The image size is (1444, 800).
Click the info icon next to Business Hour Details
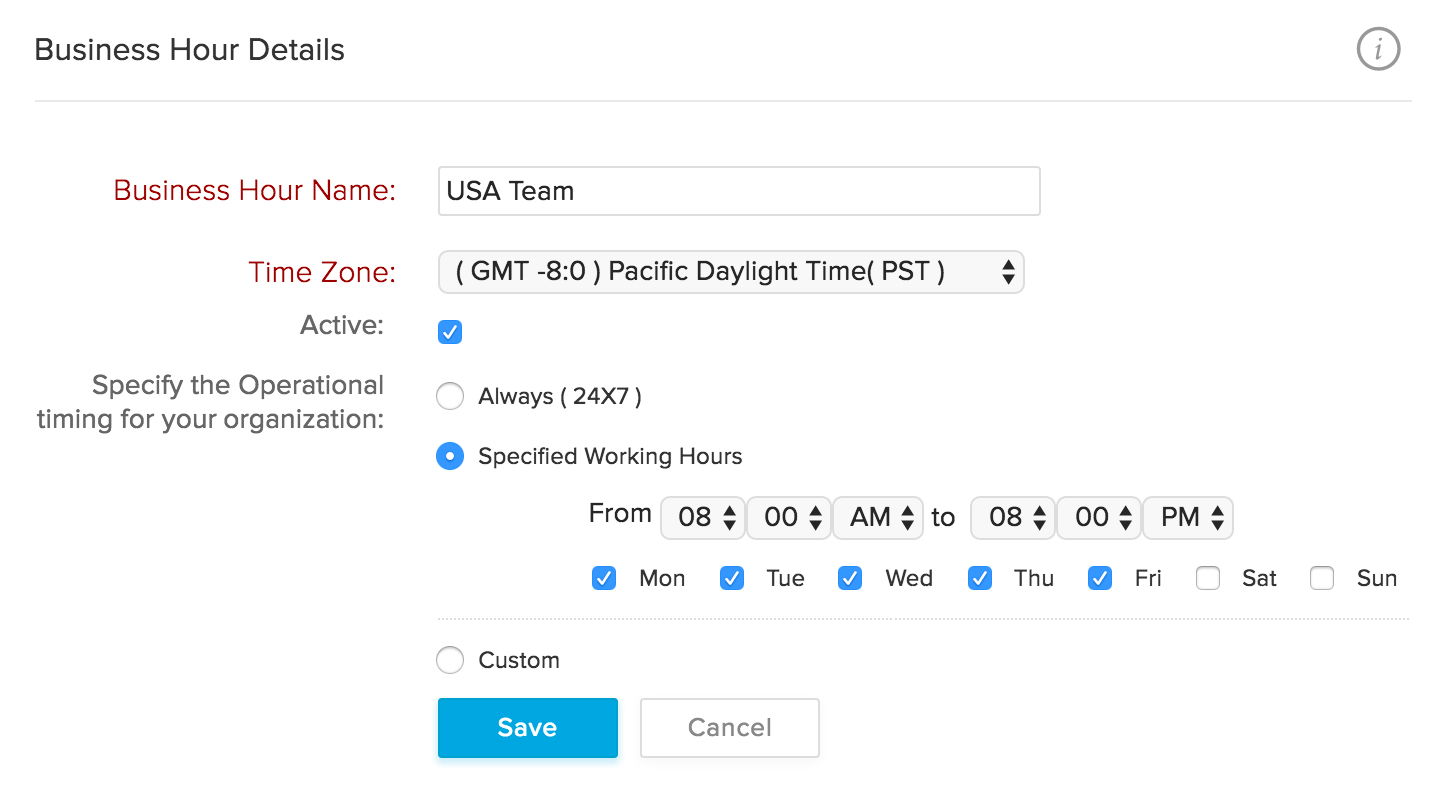pos(1378,49)
